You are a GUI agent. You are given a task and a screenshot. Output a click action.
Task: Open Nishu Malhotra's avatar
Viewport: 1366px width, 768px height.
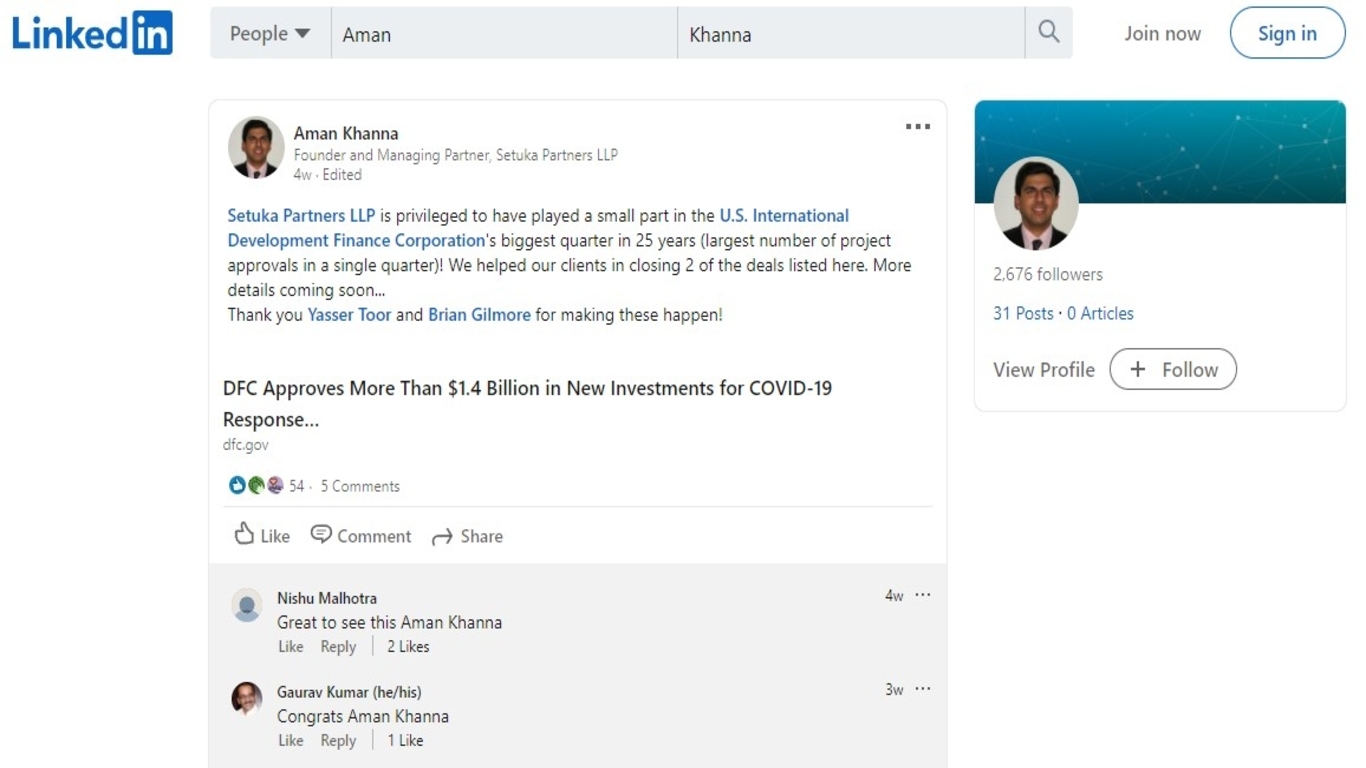tap(247, 605)
